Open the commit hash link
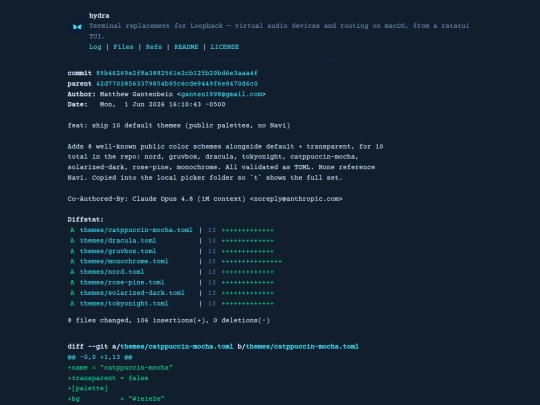 pos(176,73)
